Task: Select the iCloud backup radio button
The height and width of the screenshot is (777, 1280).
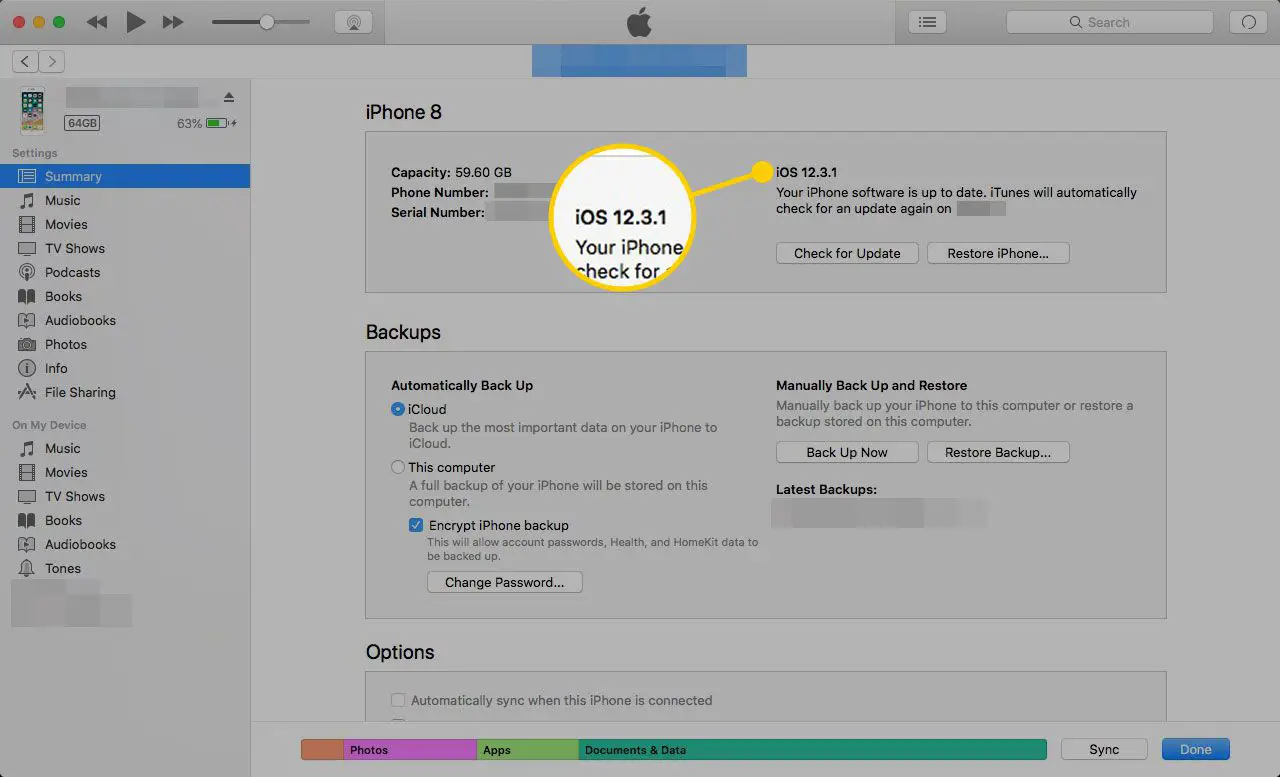Action: (x=398, y=409)
